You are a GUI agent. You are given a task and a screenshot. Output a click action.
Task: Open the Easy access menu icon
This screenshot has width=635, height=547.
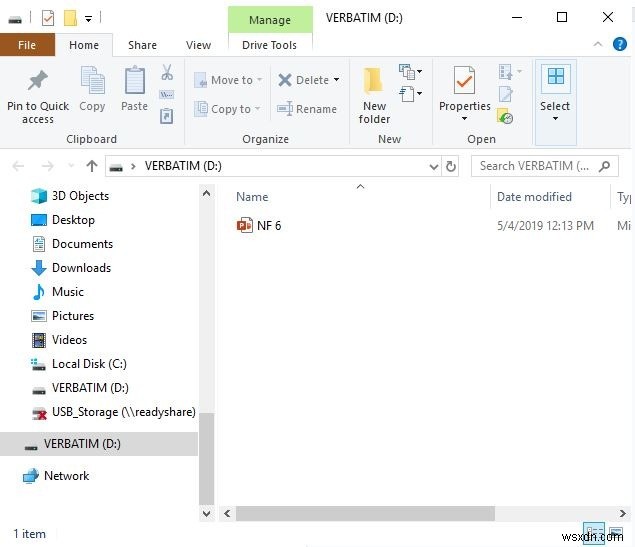point(410,94)
